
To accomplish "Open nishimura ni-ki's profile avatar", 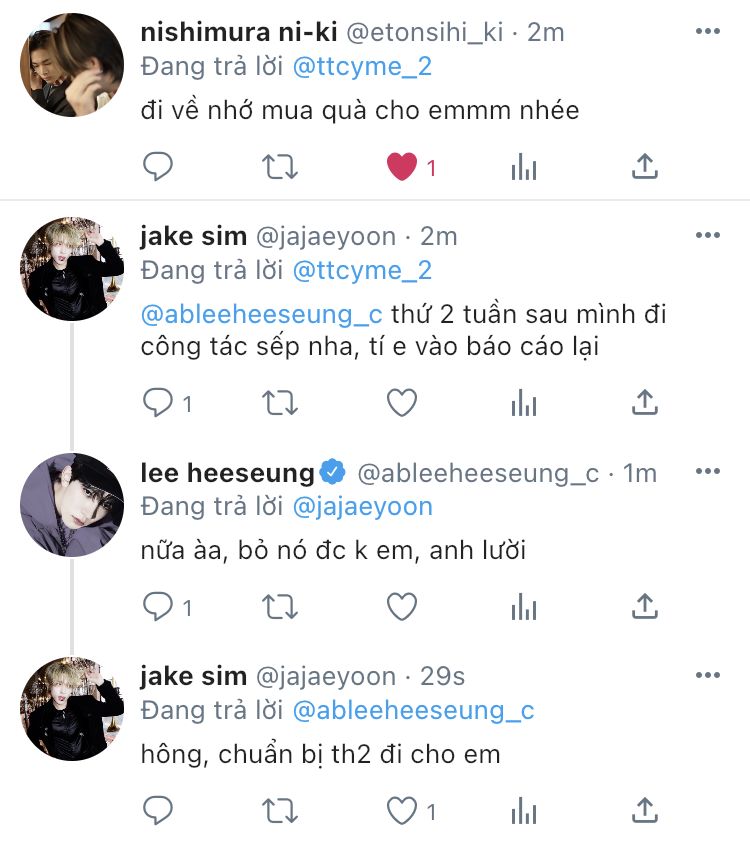I will click(x=72, y=65).
